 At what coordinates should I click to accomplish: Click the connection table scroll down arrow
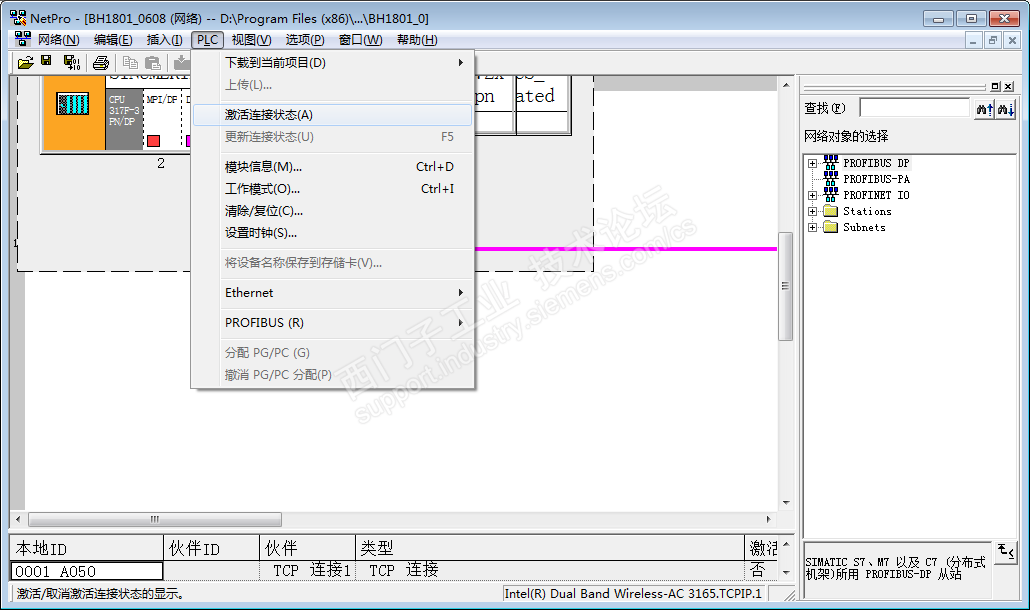(x=786, y=573)
